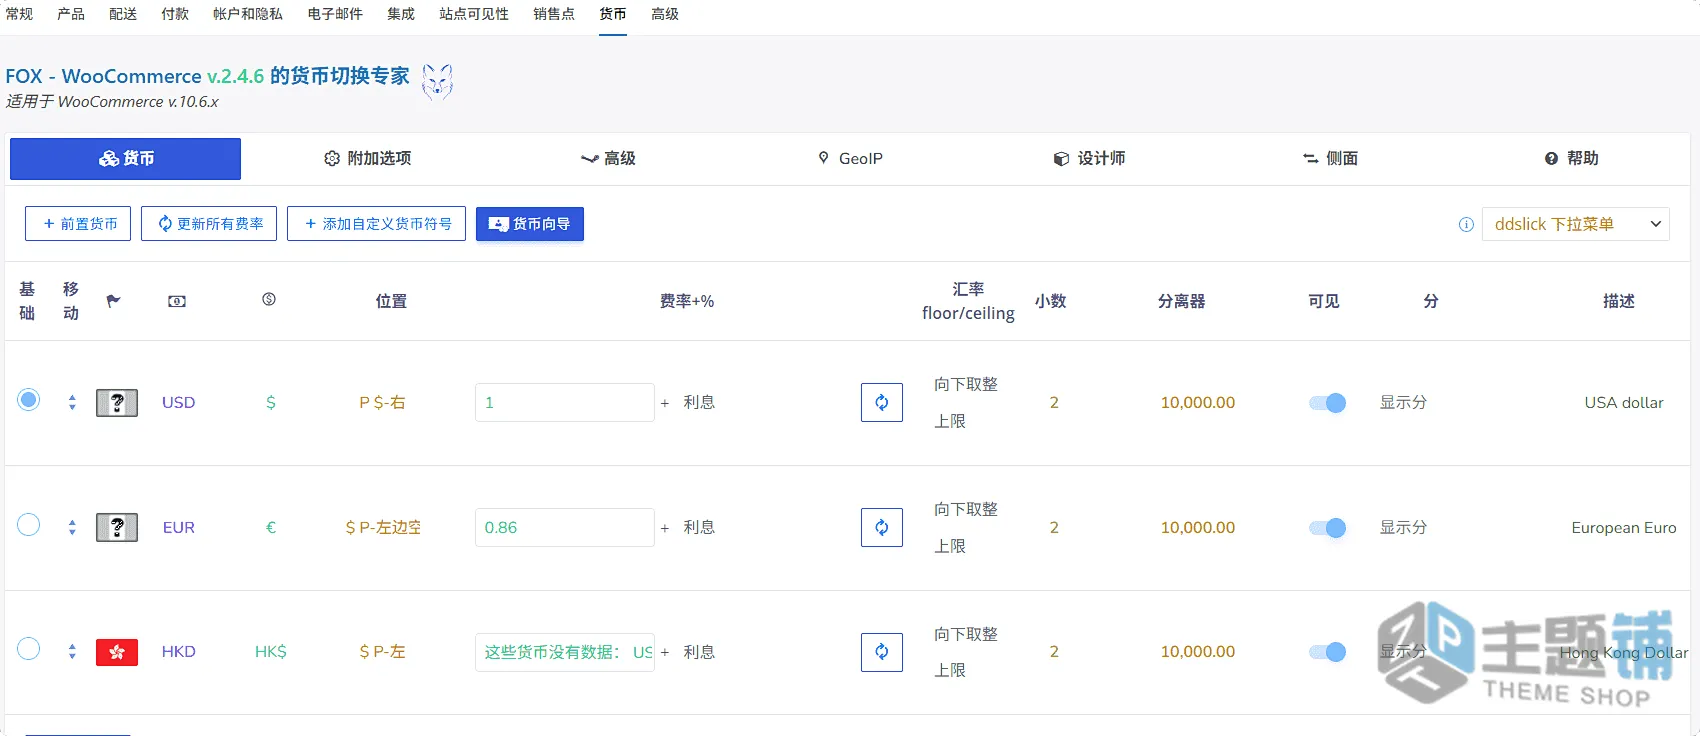Image resolution: width=1700 pixels, height=736 pixels.
Task: Open the ddslick 下拉菜单 dropdown
Action: click(1576, 224)
